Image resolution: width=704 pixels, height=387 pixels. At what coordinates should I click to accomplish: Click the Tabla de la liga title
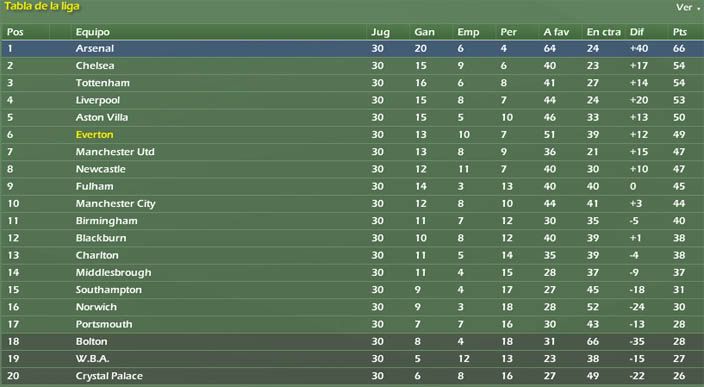point(42,7)
